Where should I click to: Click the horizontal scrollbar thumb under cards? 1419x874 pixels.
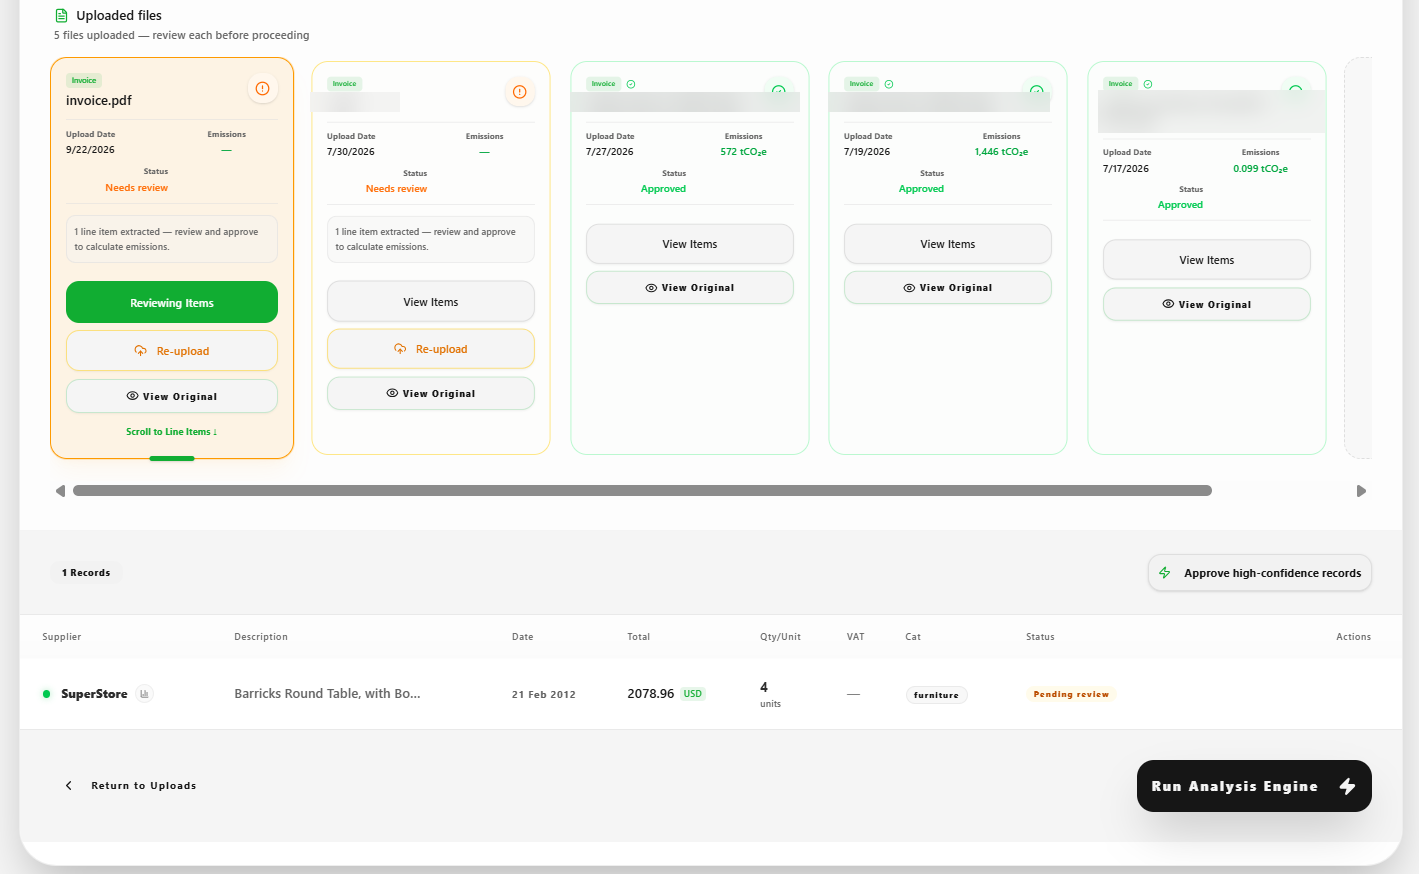click(x=642, y=491)
